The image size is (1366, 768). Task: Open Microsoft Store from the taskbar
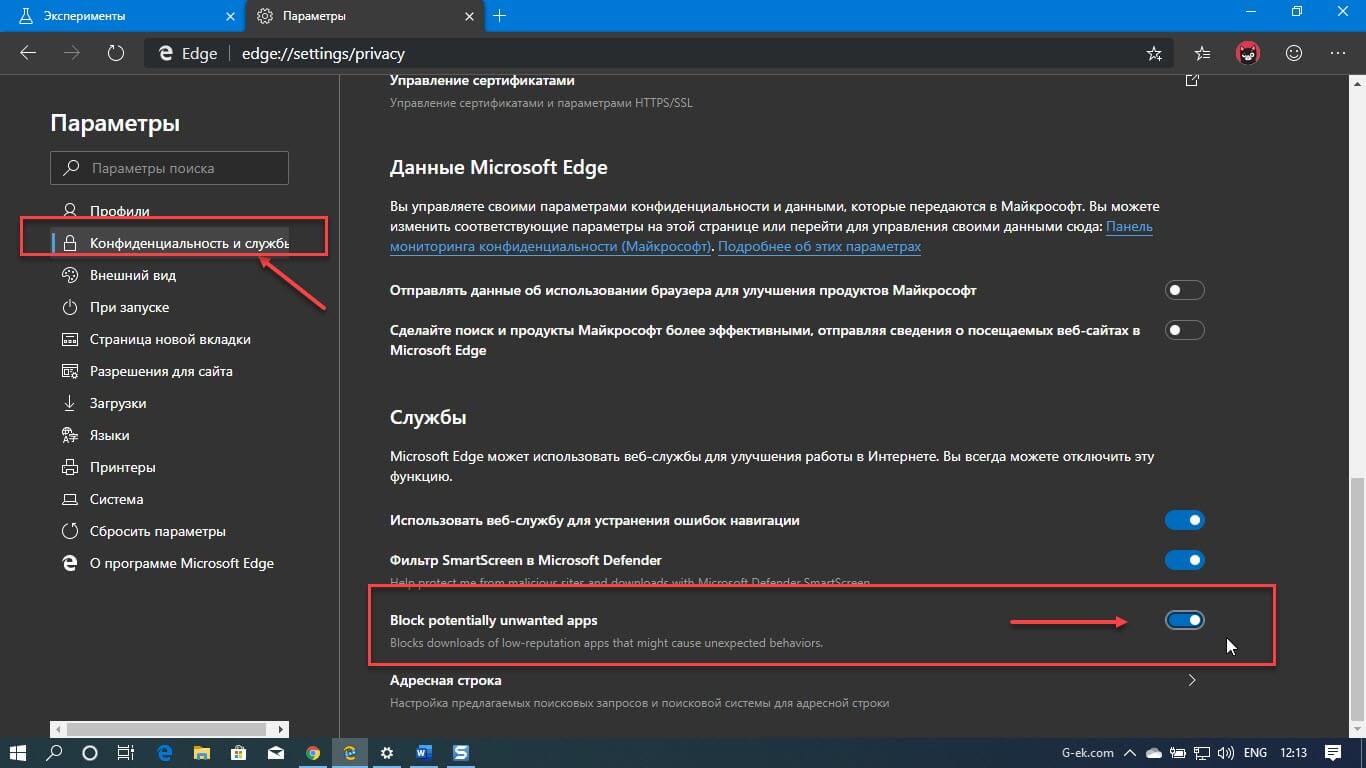238,752
